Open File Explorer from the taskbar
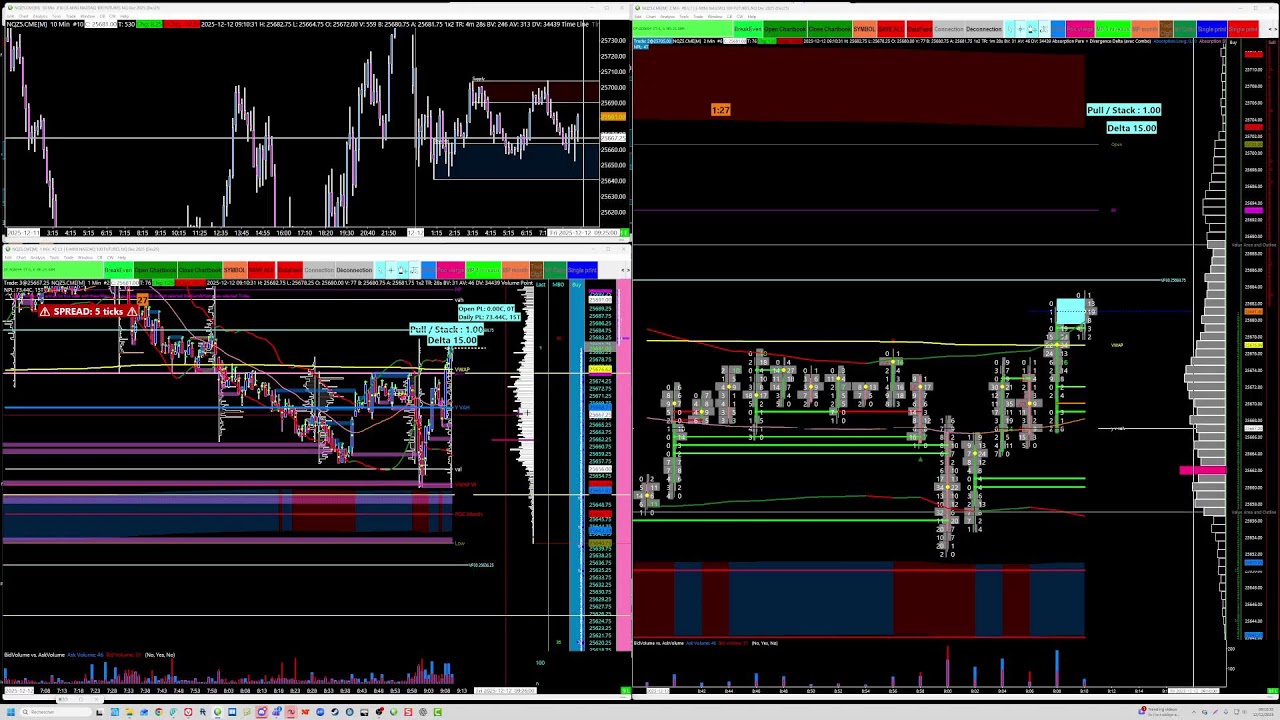1280x720 pixels. (x=129, y=712)
